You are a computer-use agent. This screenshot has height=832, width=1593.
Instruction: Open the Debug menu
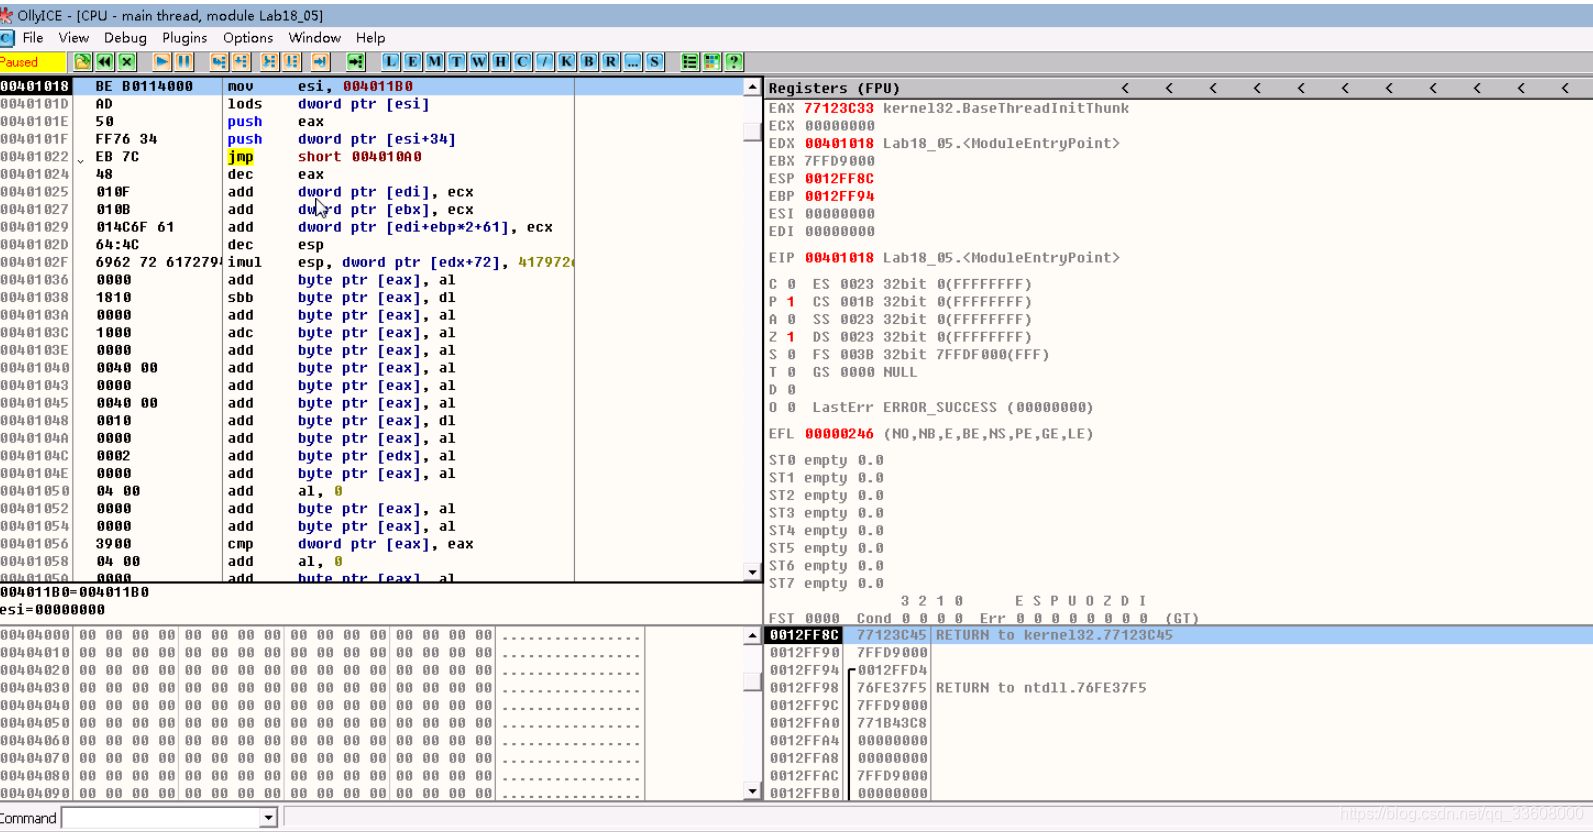coord(125,38)
